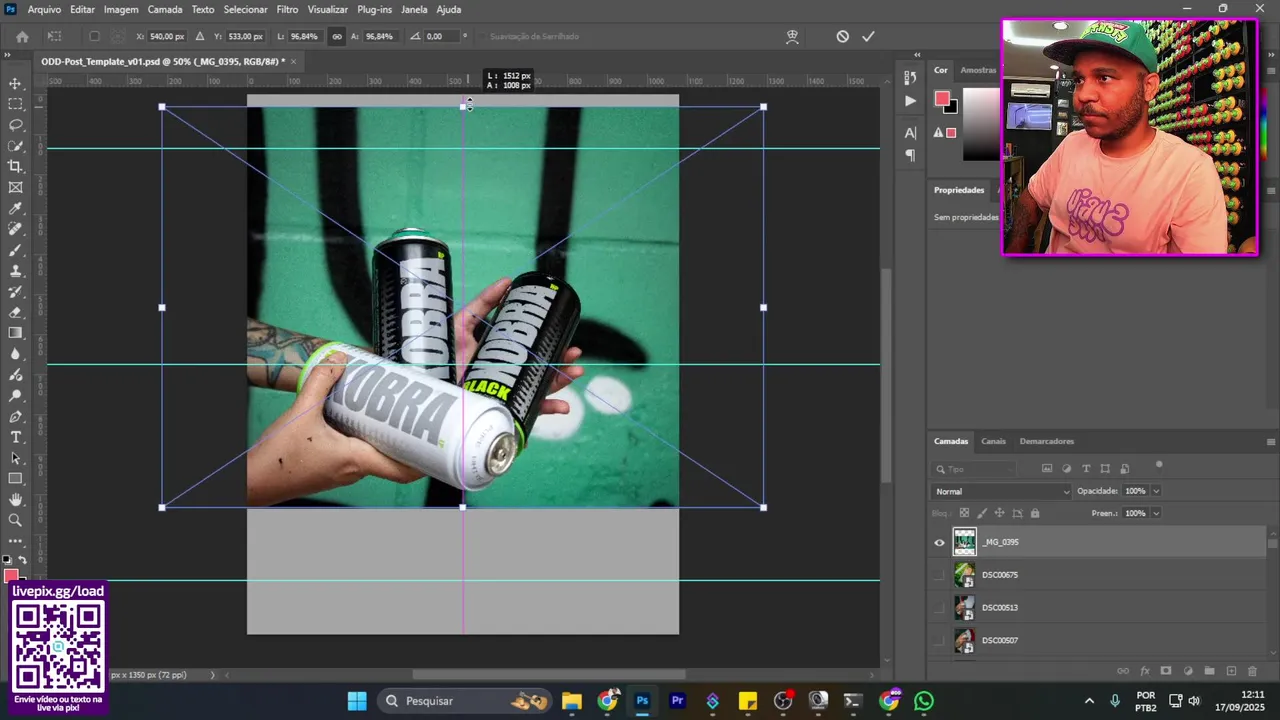Select the Spot Healing Brush tool
This screenshot has width=1280, height=720.
pyautogui.click(x=15, y=229)
